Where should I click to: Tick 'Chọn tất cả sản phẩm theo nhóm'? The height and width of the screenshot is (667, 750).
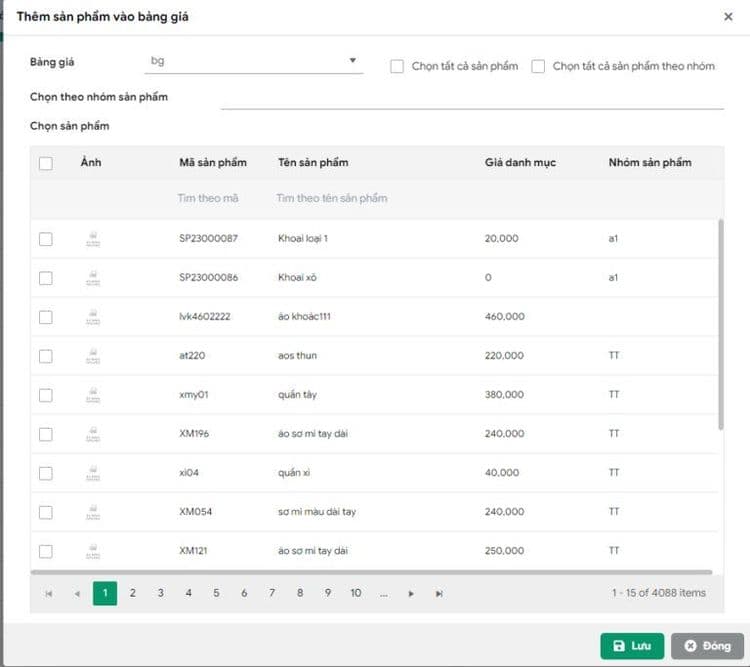coord(538,66)
